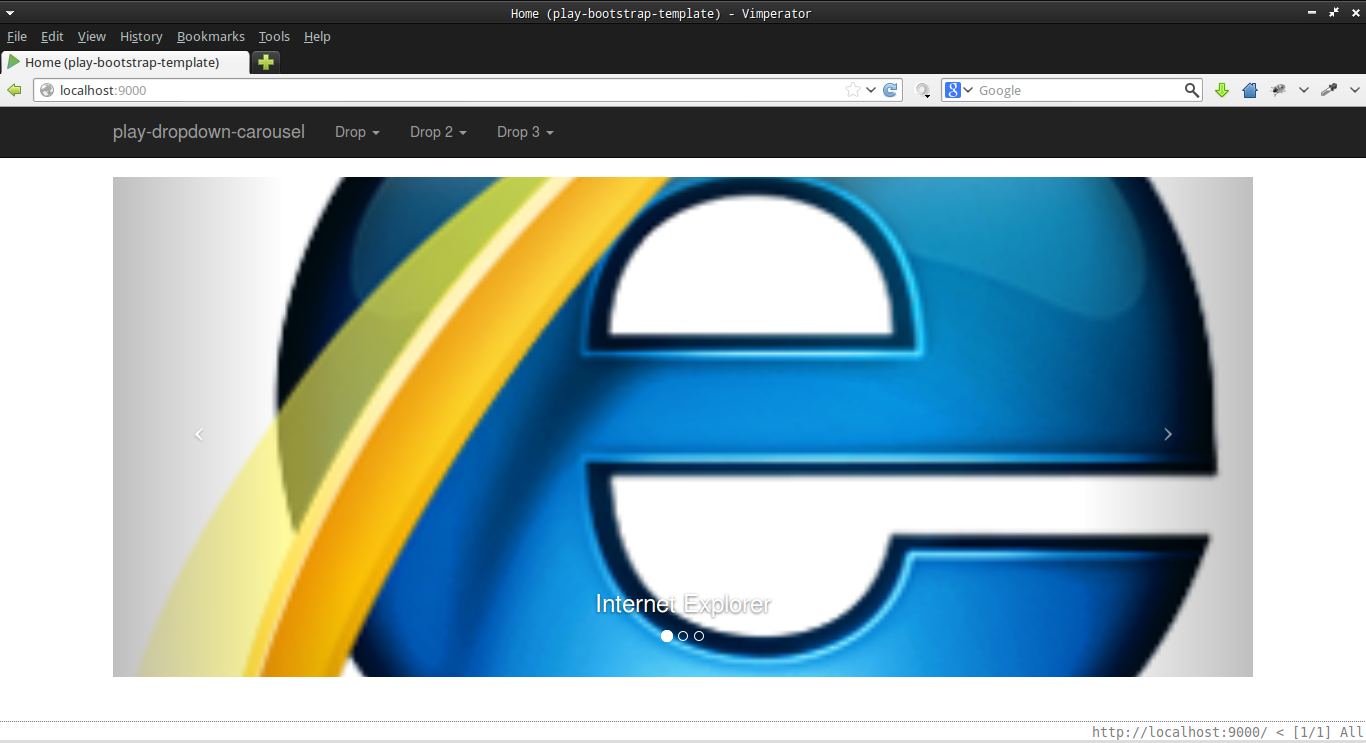The image size is (1366, 743).
Task: Expand the eyedropper dropdown arrow
Action: [1354, 90]
